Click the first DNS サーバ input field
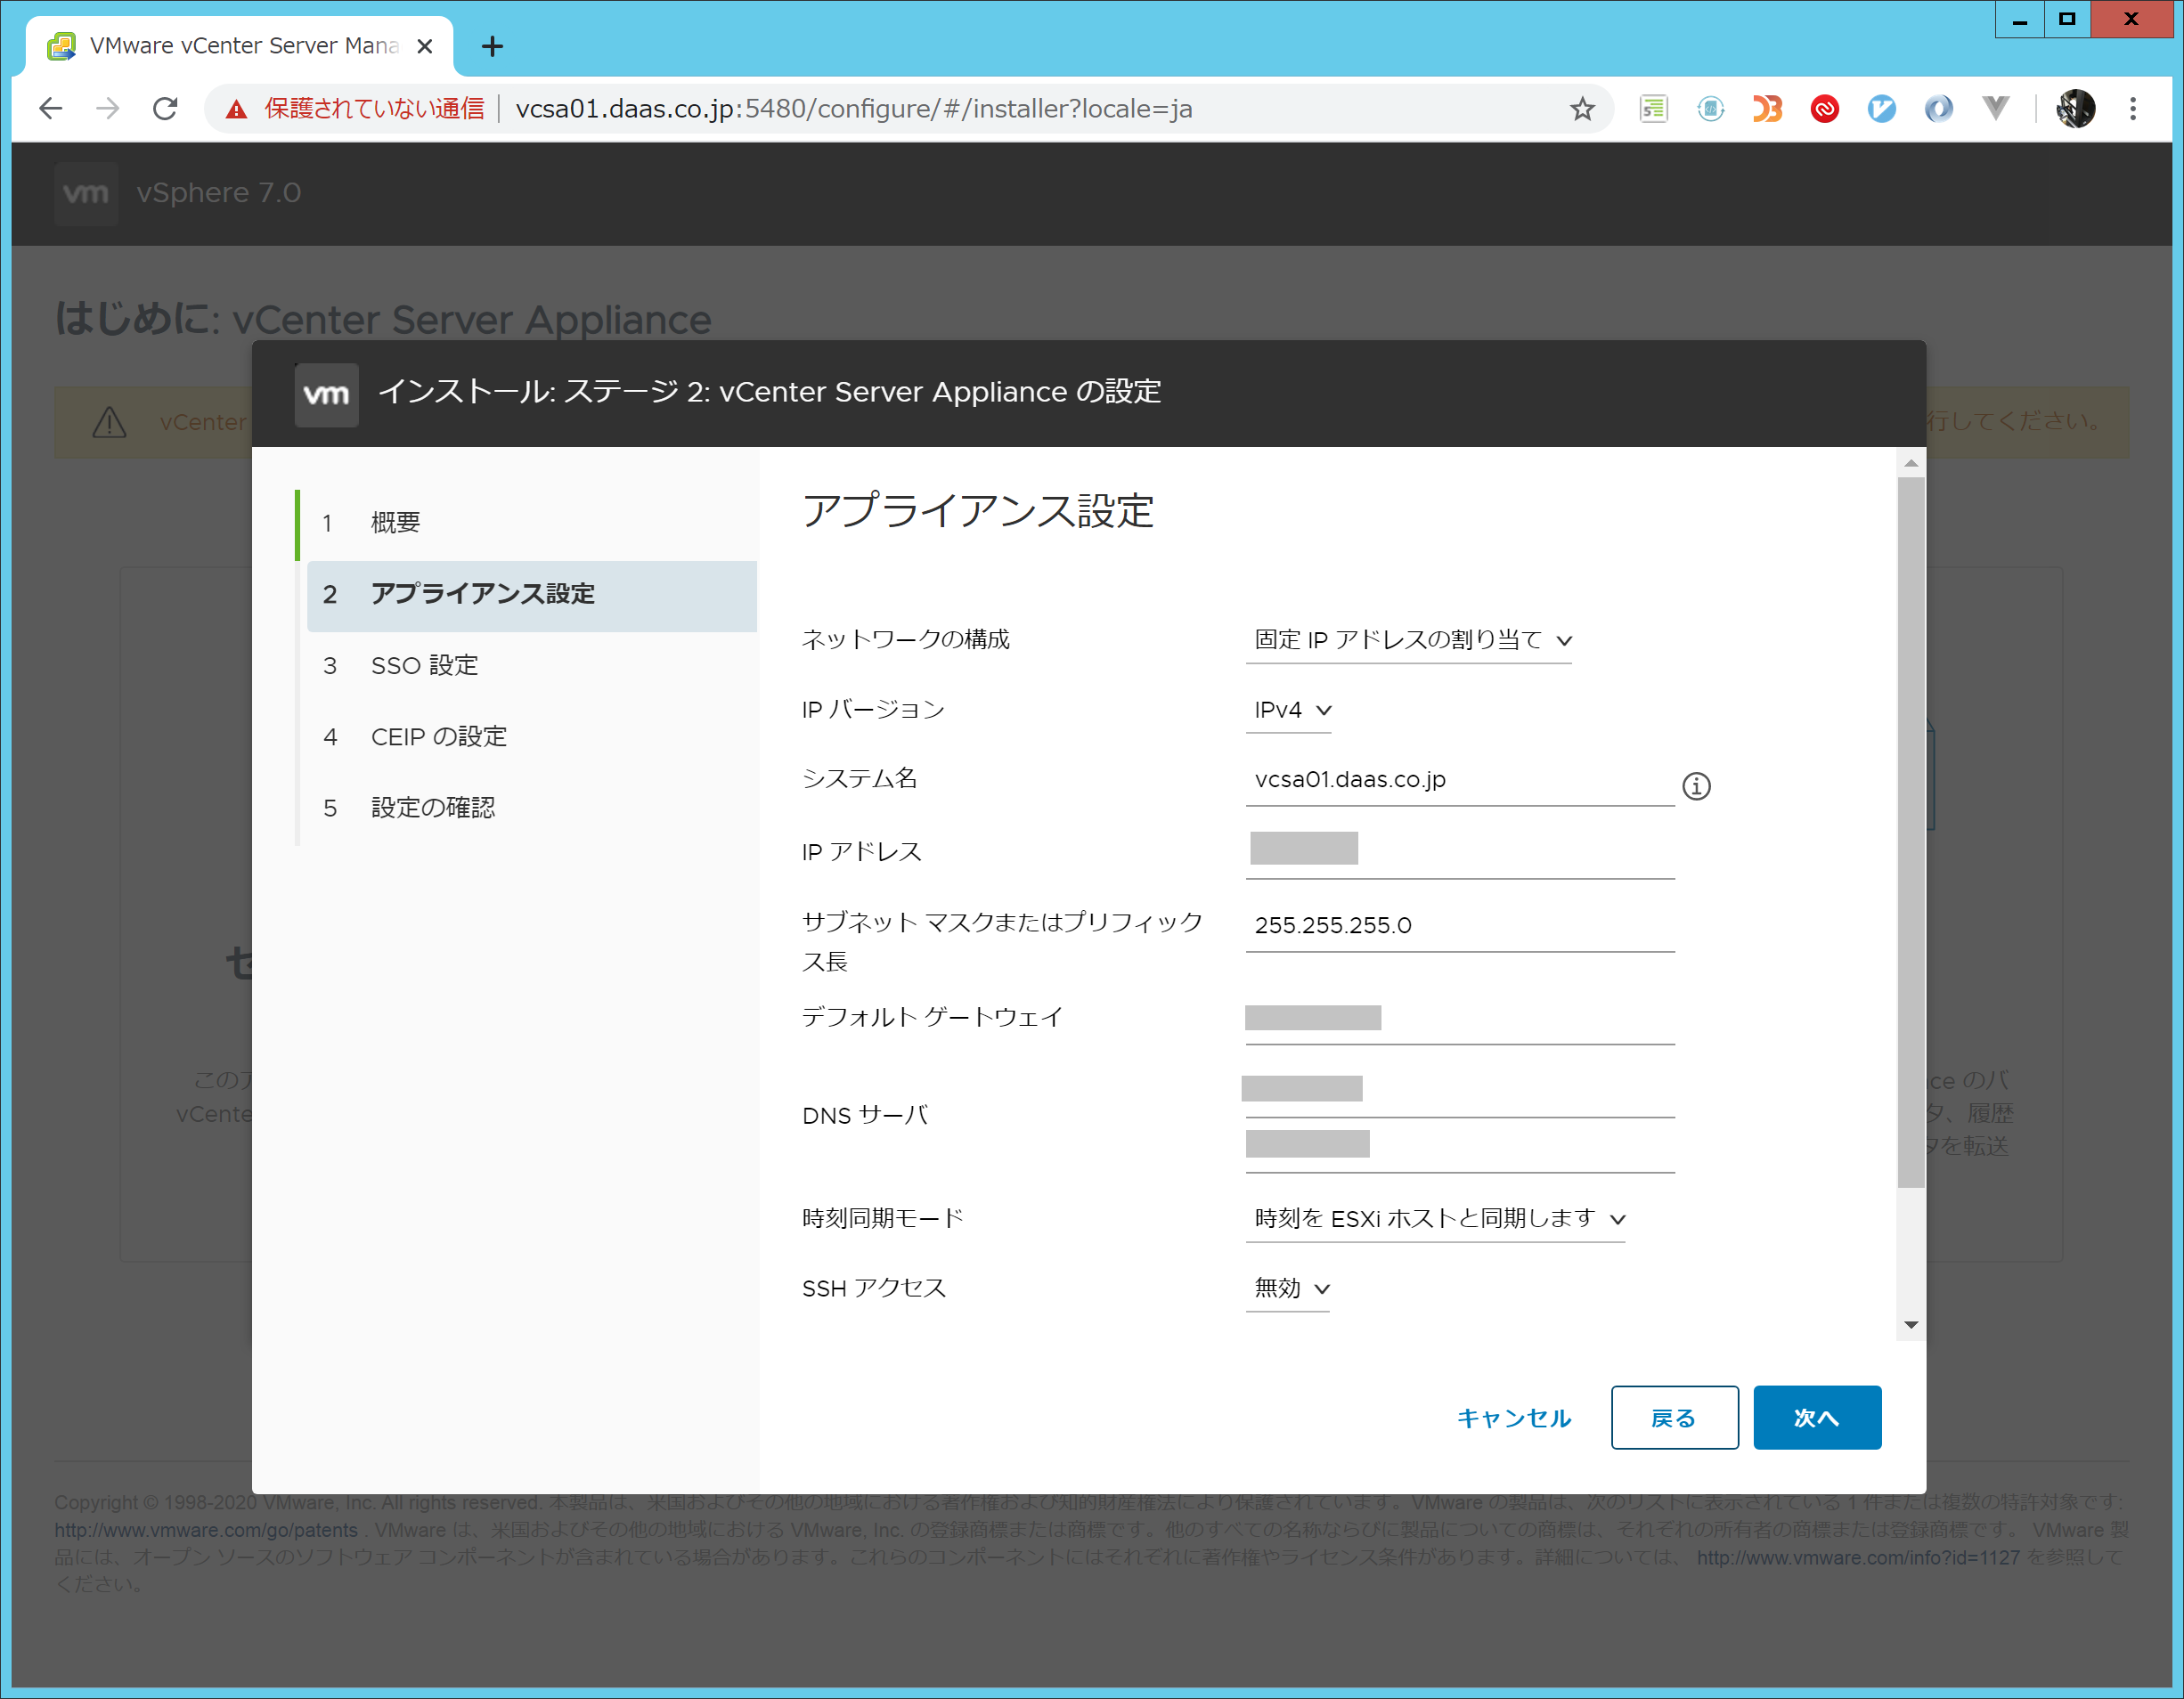 pyautogui.click(x=1460, y=1091)
